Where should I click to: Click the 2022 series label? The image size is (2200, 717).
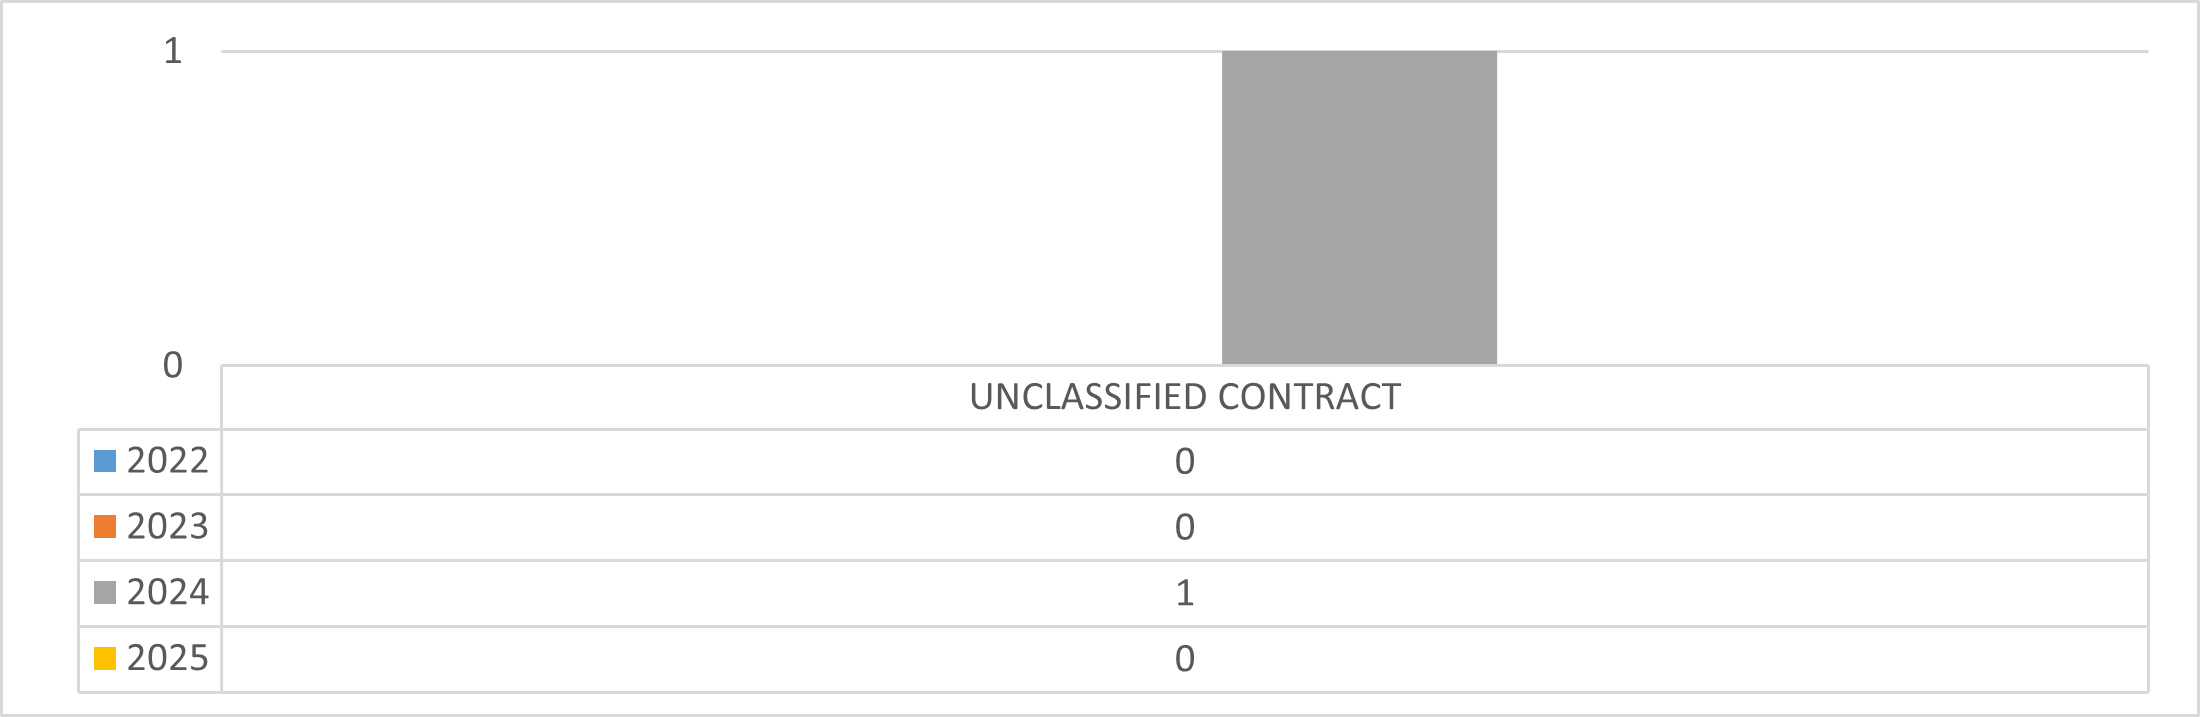pyautogui.click(x=167, y=461)
